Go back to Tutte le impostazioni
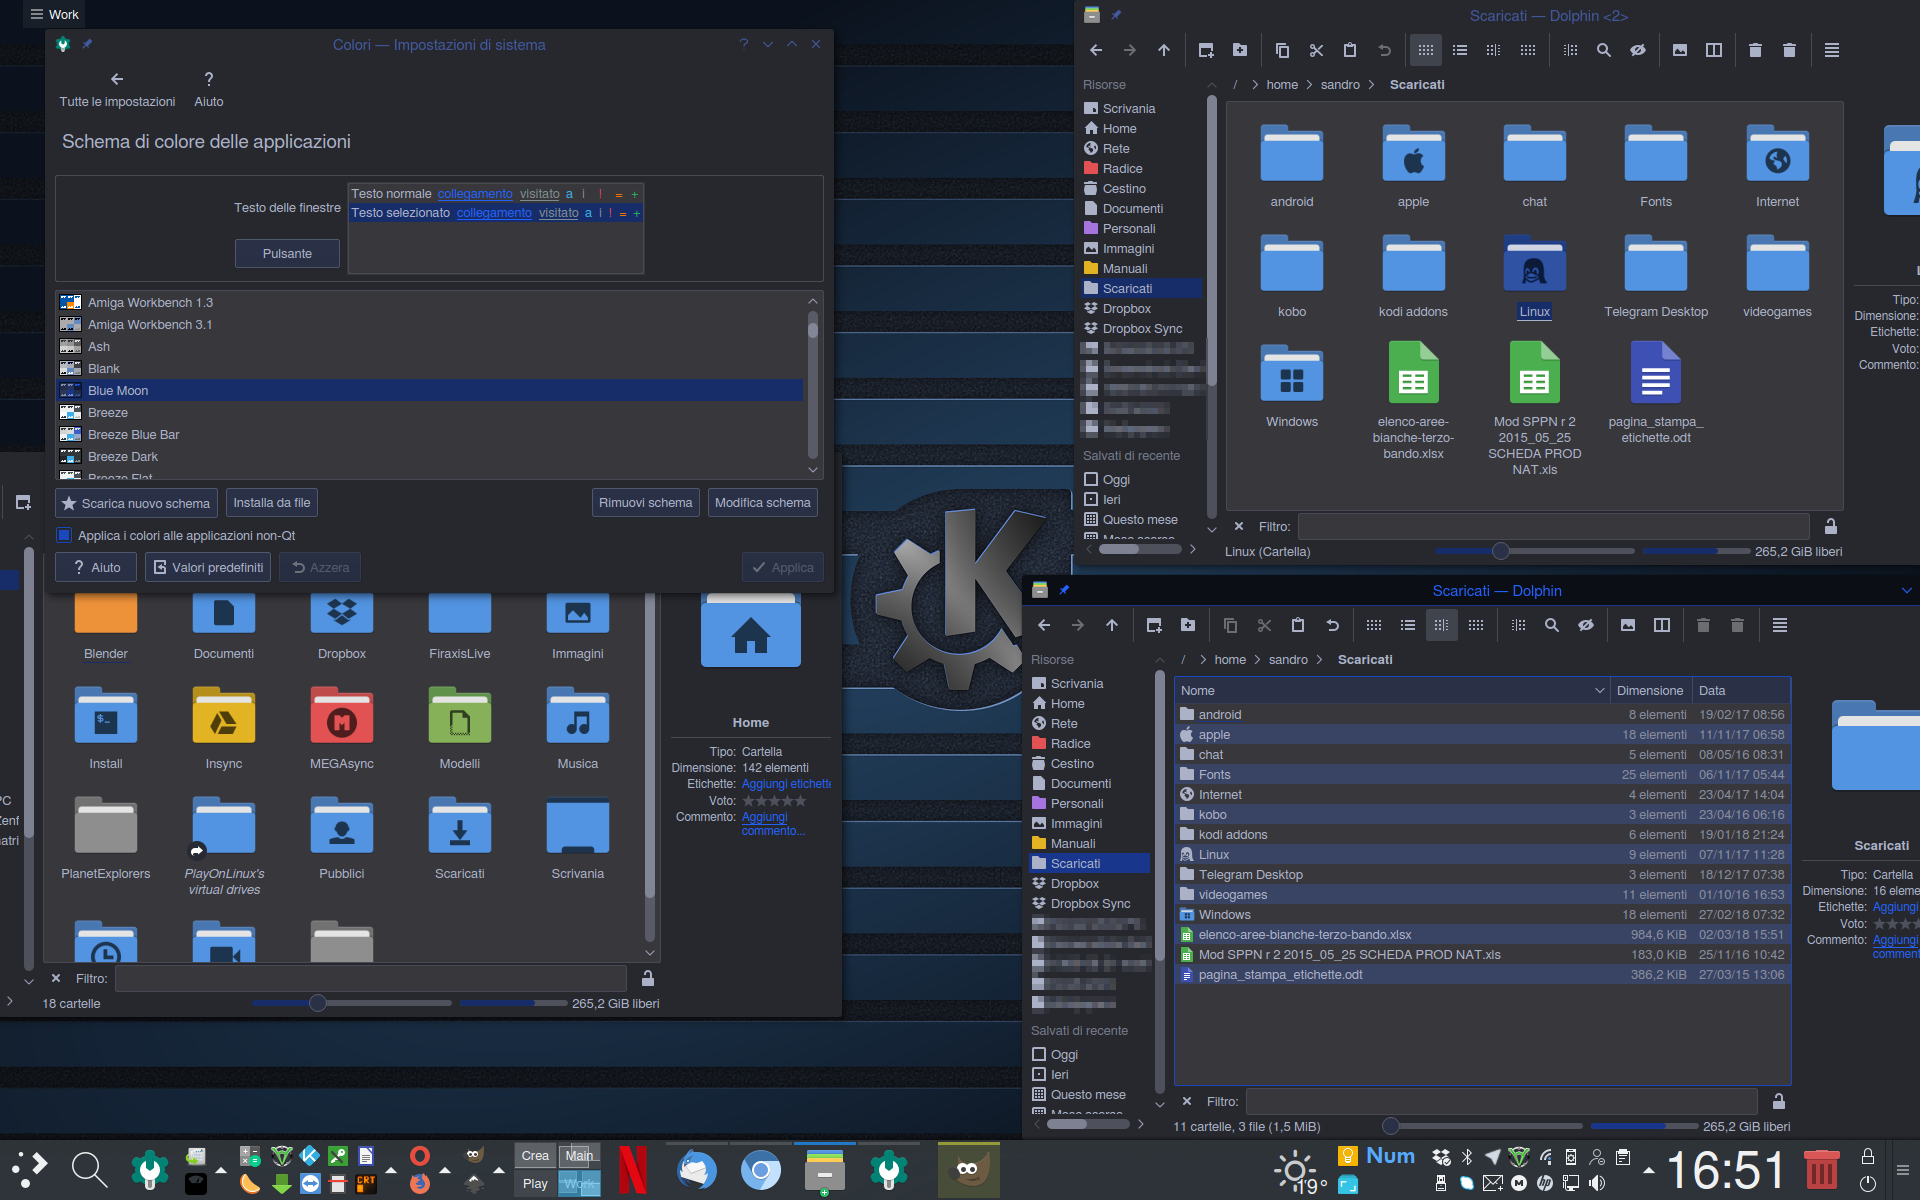 pos(117,88)
